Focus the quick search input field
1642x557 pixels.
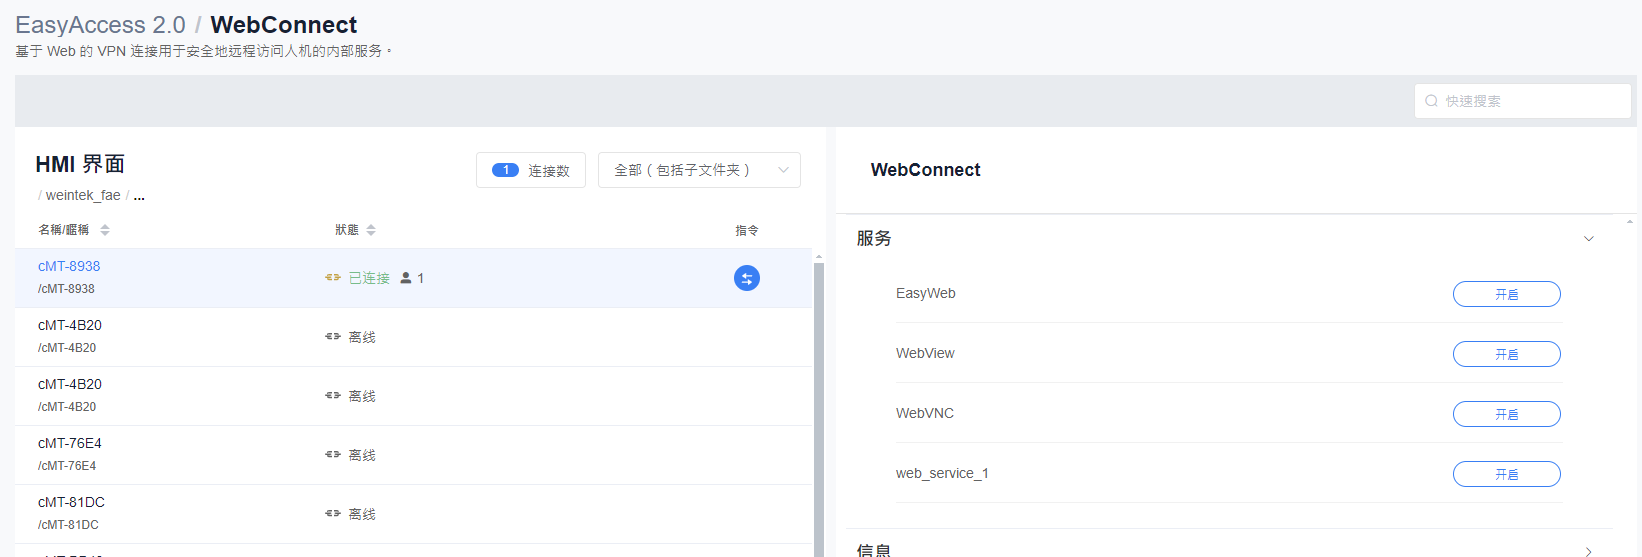(x=1522, y=101)
